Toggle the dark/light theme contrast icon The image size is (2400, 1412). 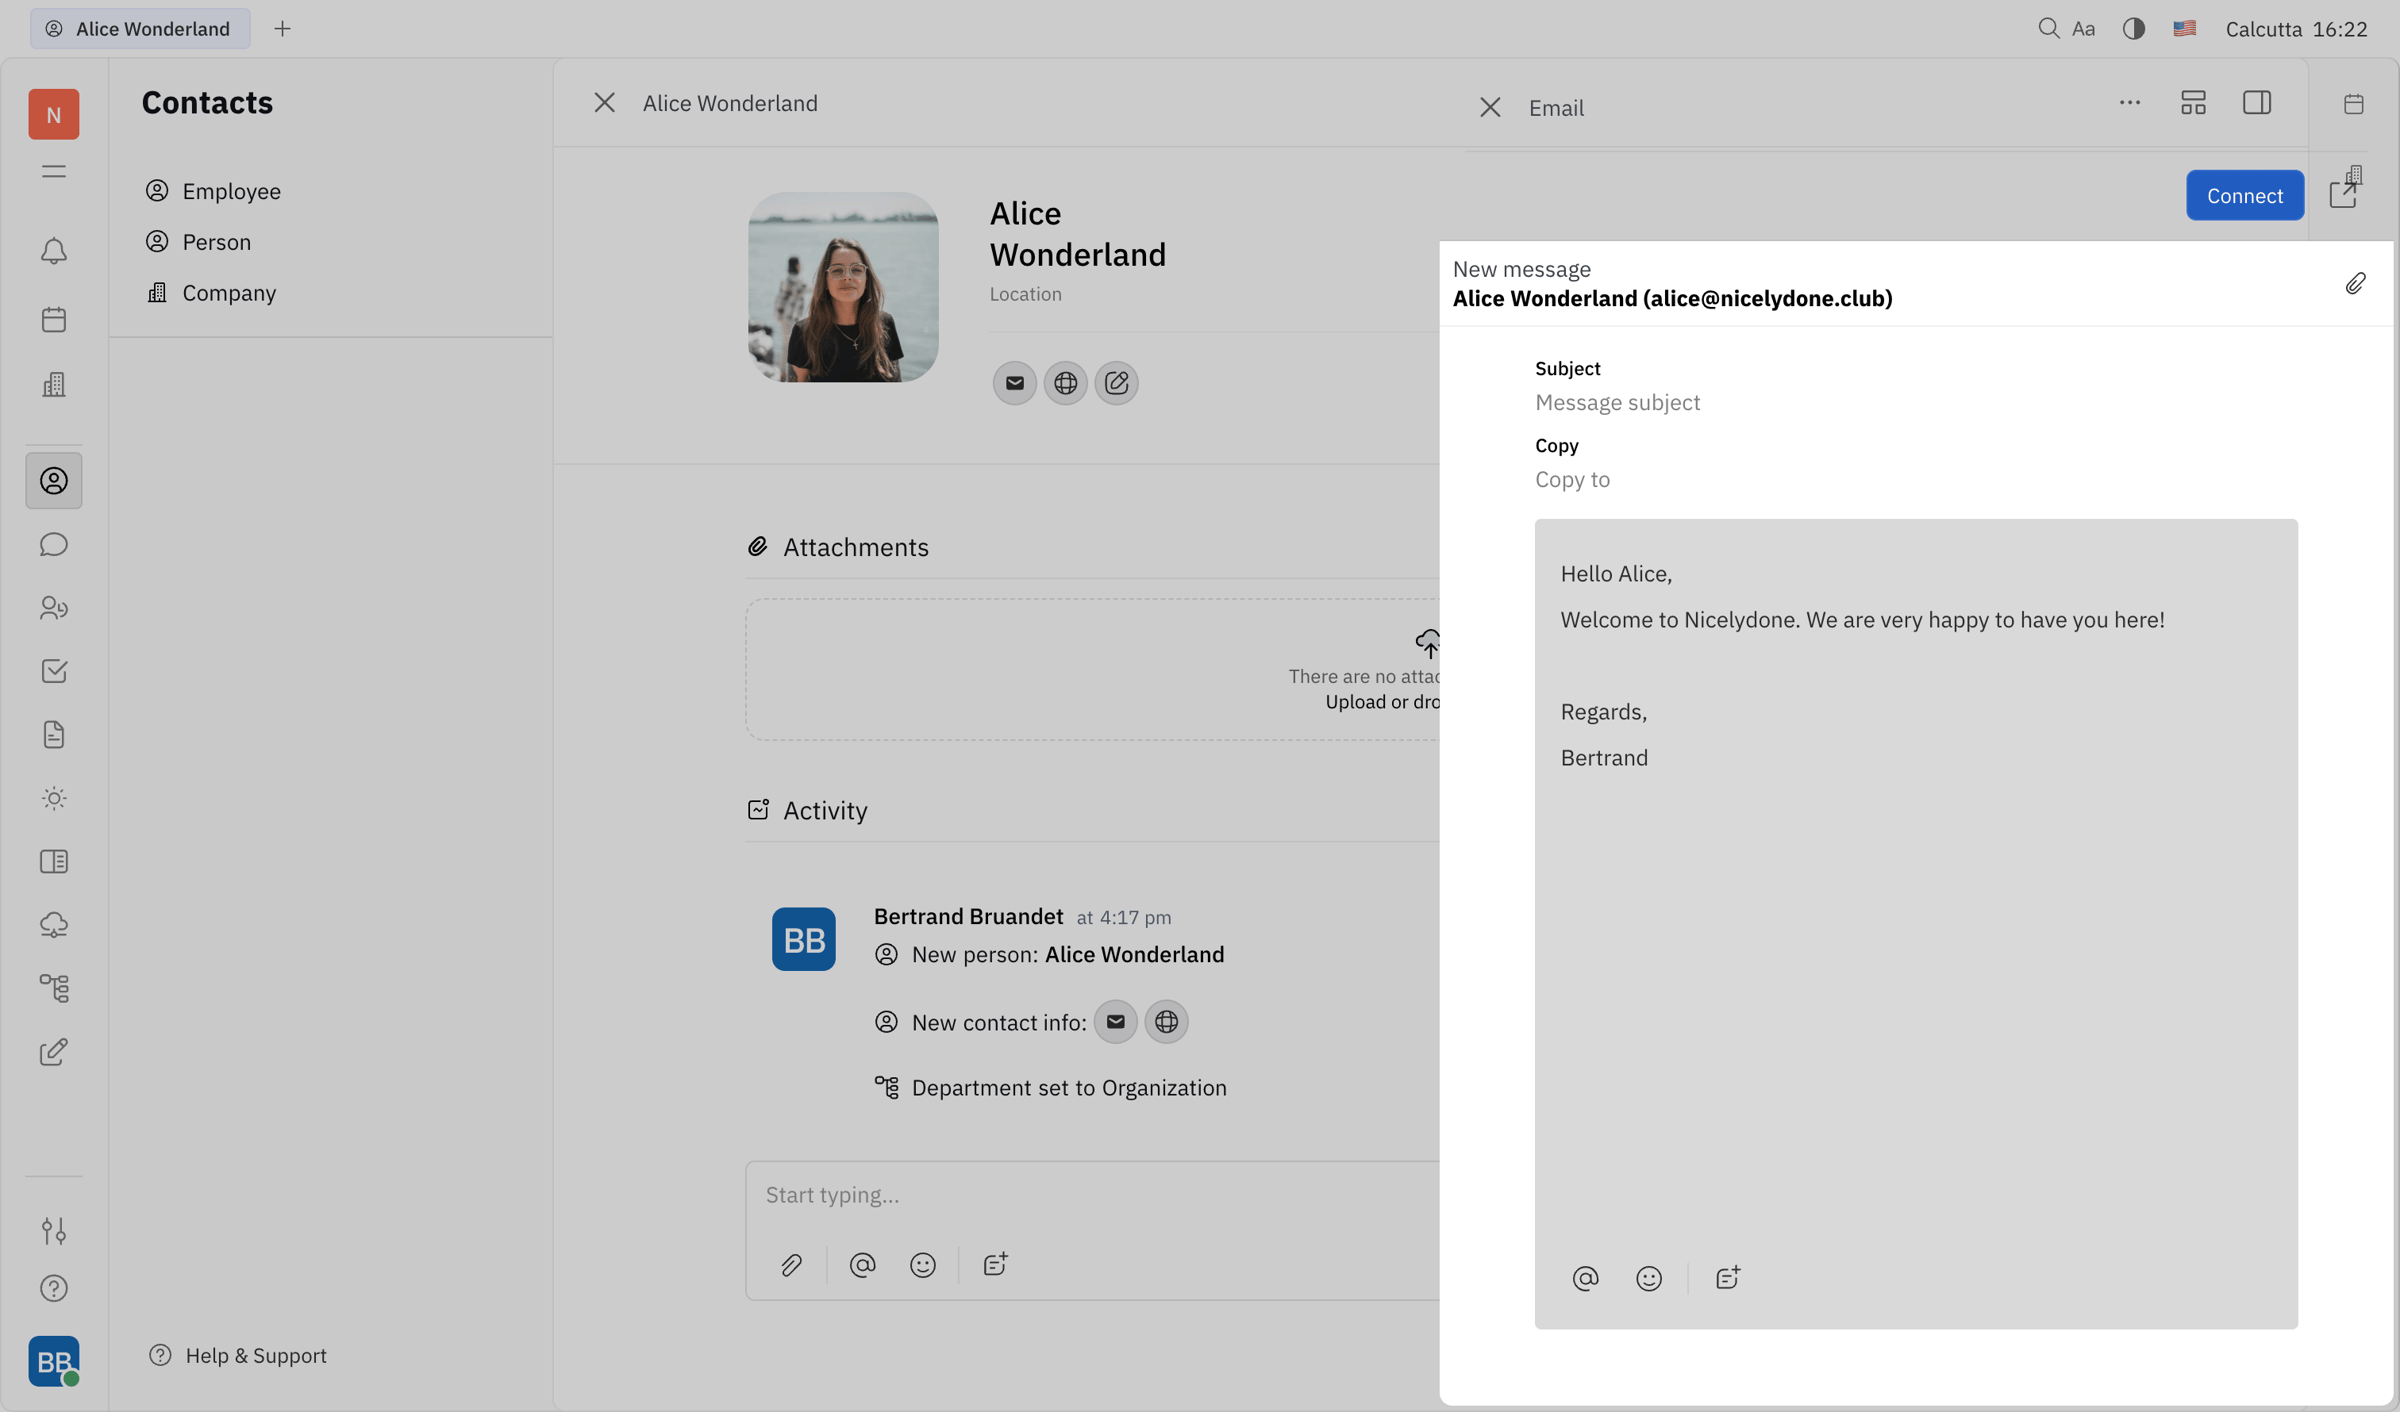pyautogui.click(x=2133, y=28)
